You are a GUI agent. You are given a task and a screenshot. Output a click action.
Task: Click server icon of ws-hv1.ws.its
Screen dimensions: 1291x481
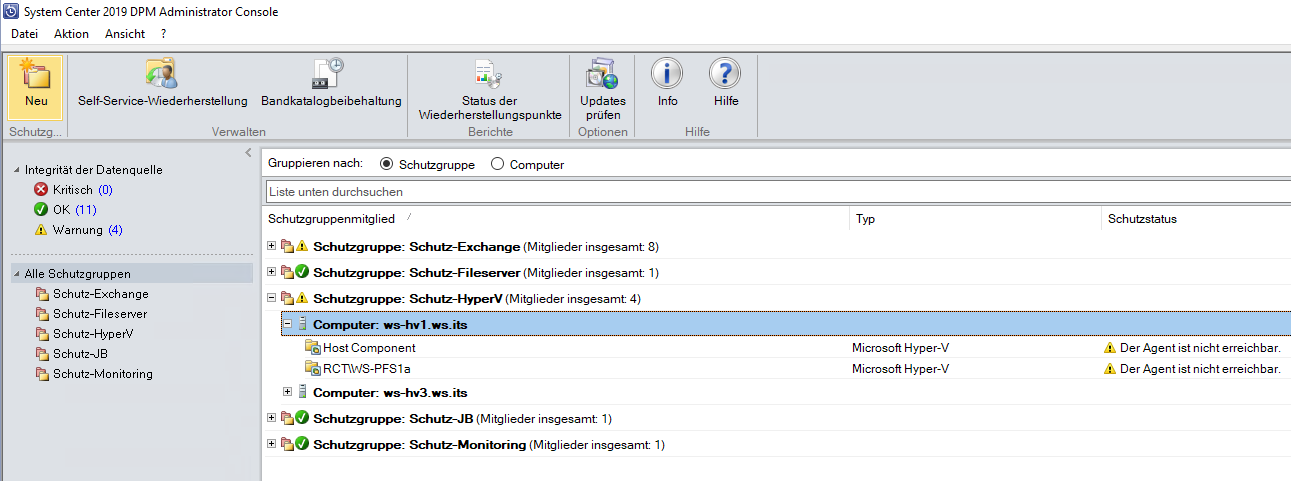click(303, 324)
